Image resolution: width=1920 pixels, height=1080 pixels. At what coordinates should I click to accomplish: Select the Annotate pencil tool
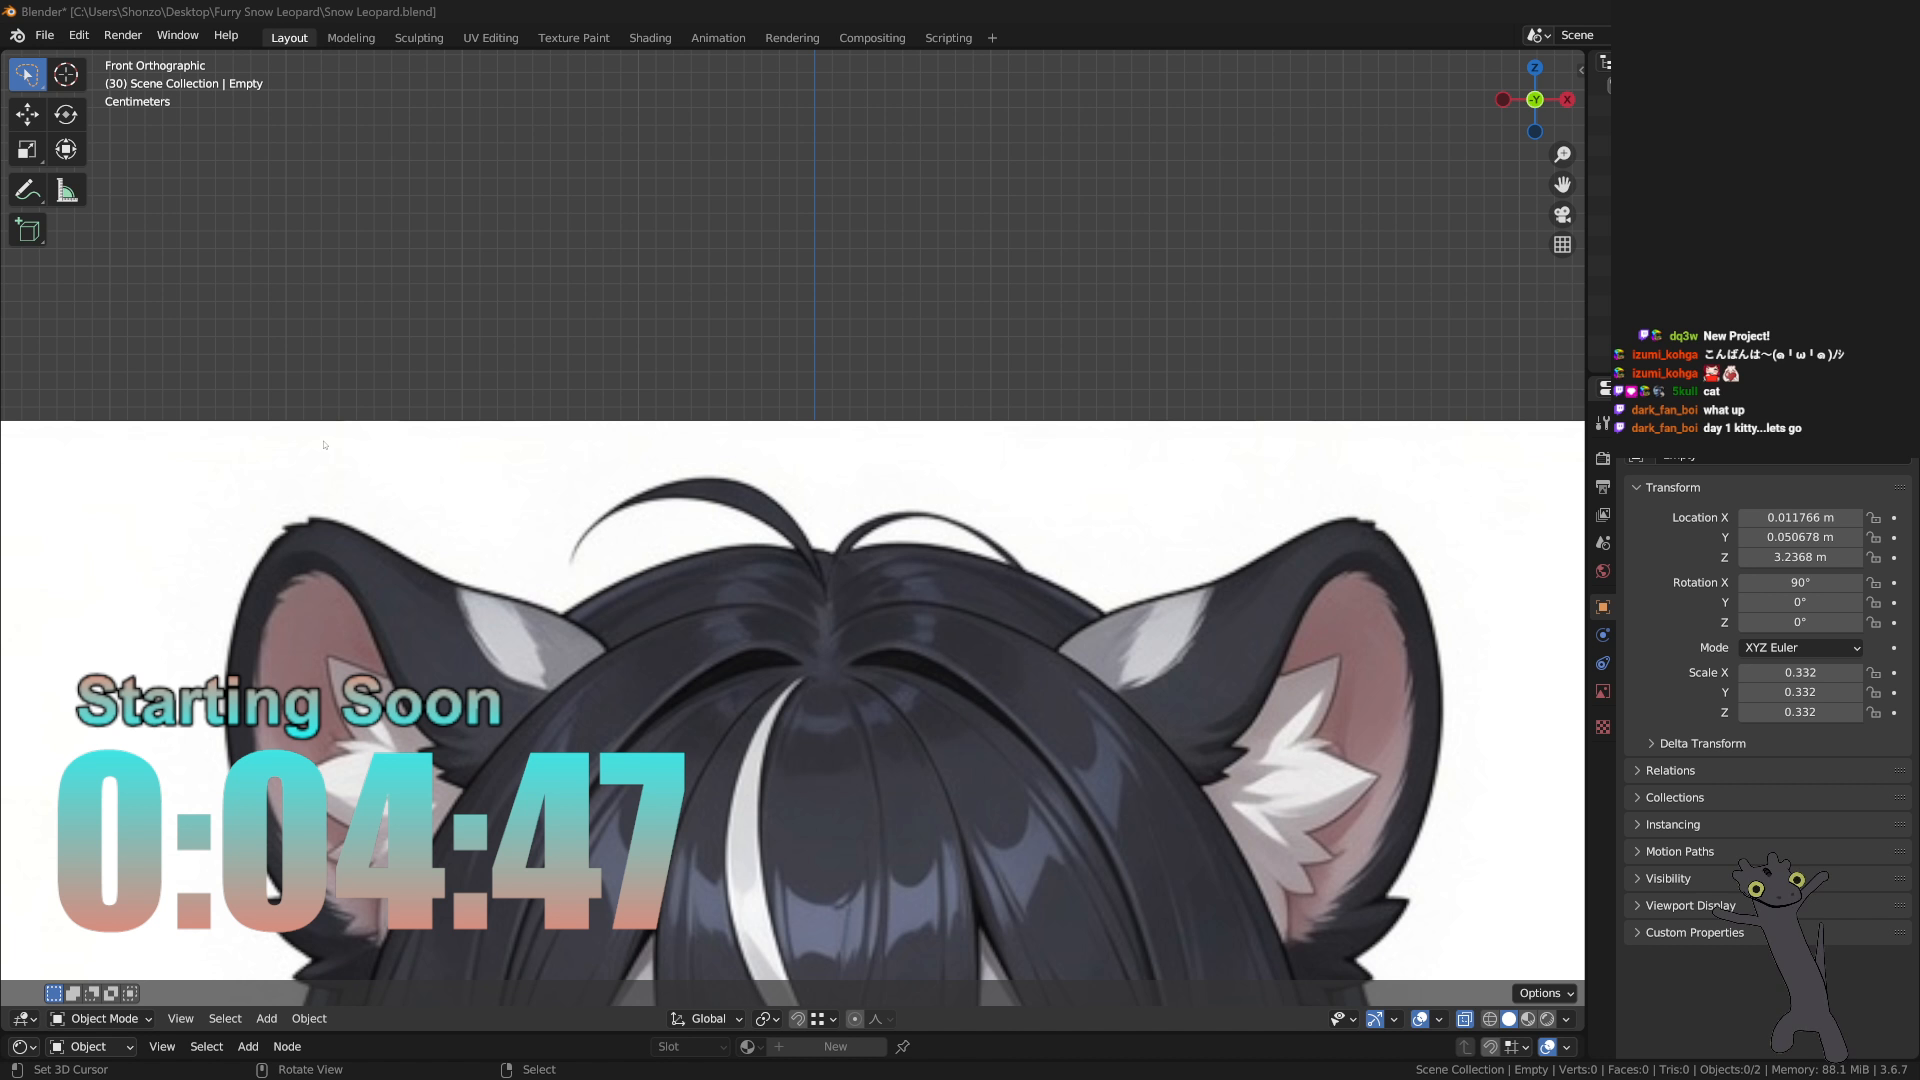point(27,190)
